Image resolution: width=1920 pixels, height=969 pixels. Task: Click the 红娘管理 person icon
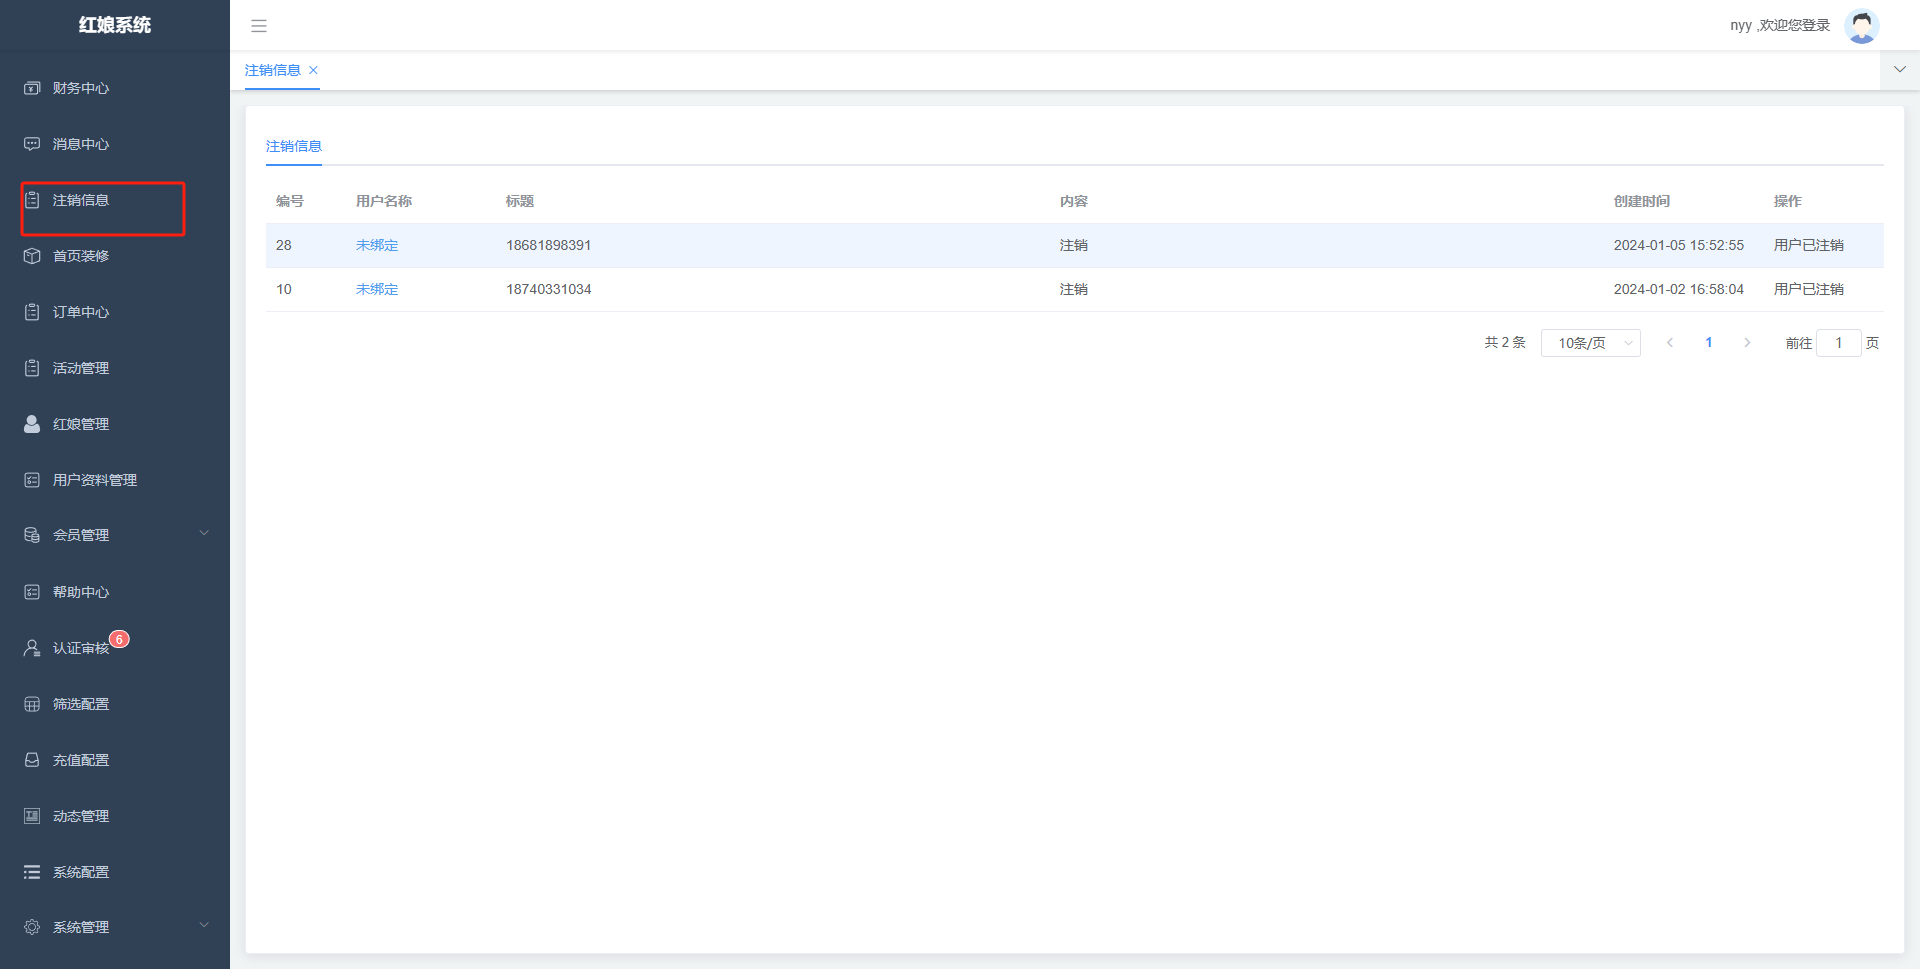tap(32, 424)
